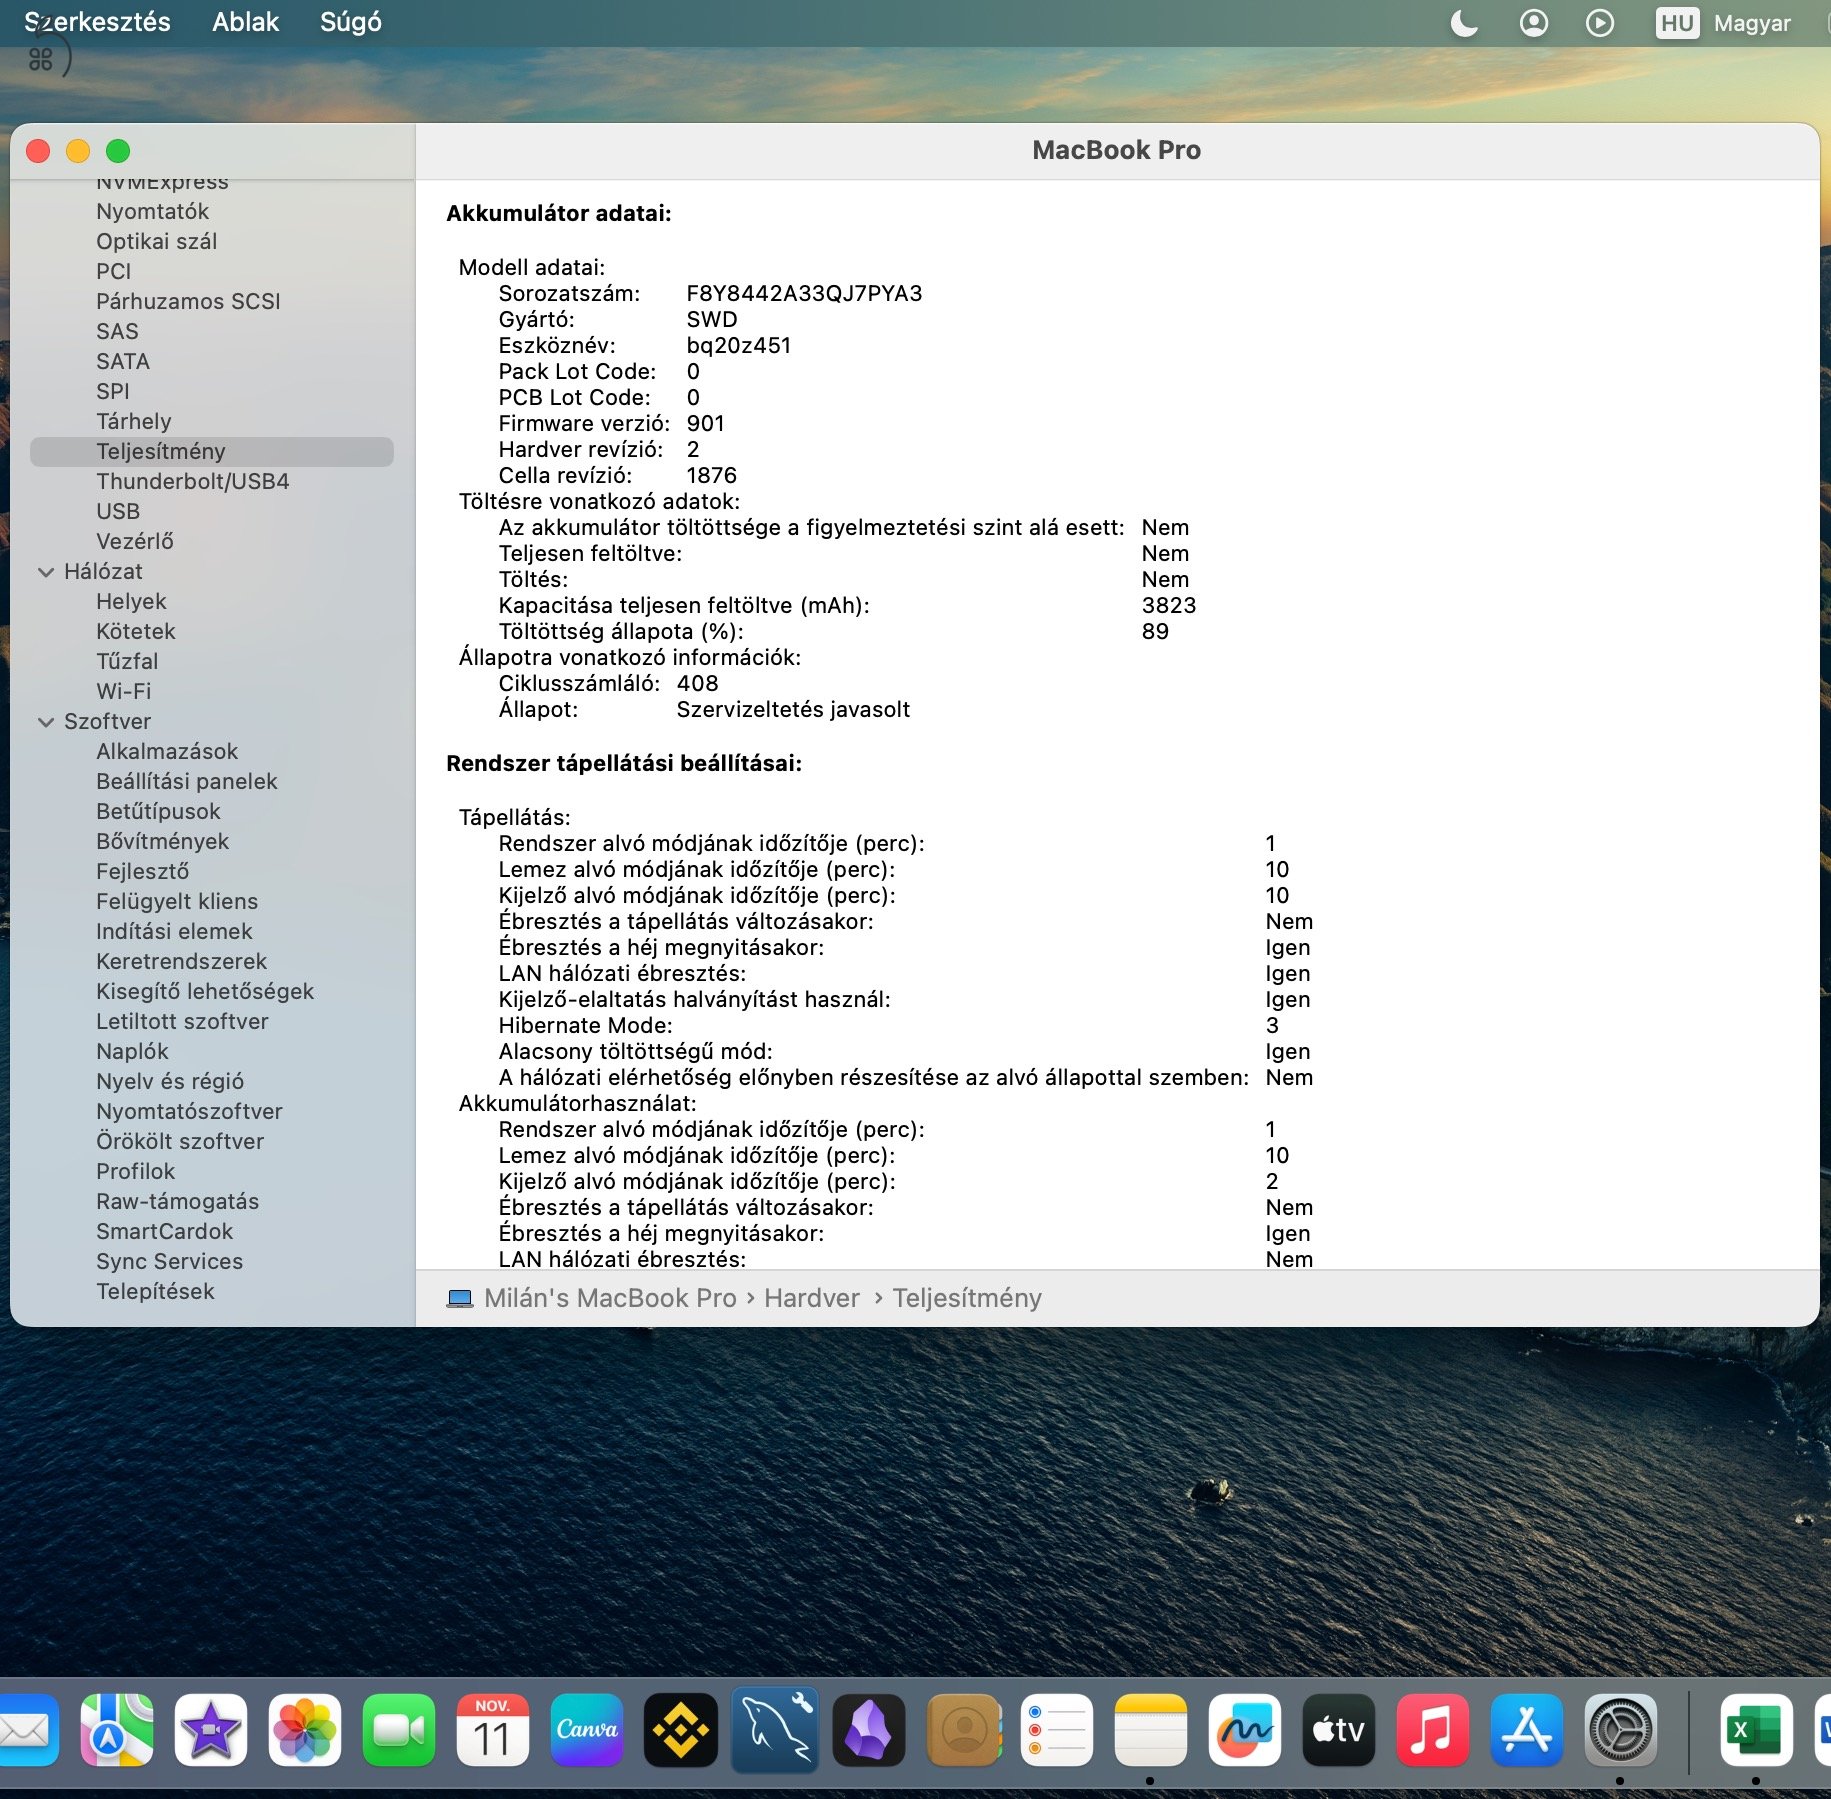Collapse the Hálózat sidebar section
This screenshot has width=1831, height=1799.
[46, 572]
